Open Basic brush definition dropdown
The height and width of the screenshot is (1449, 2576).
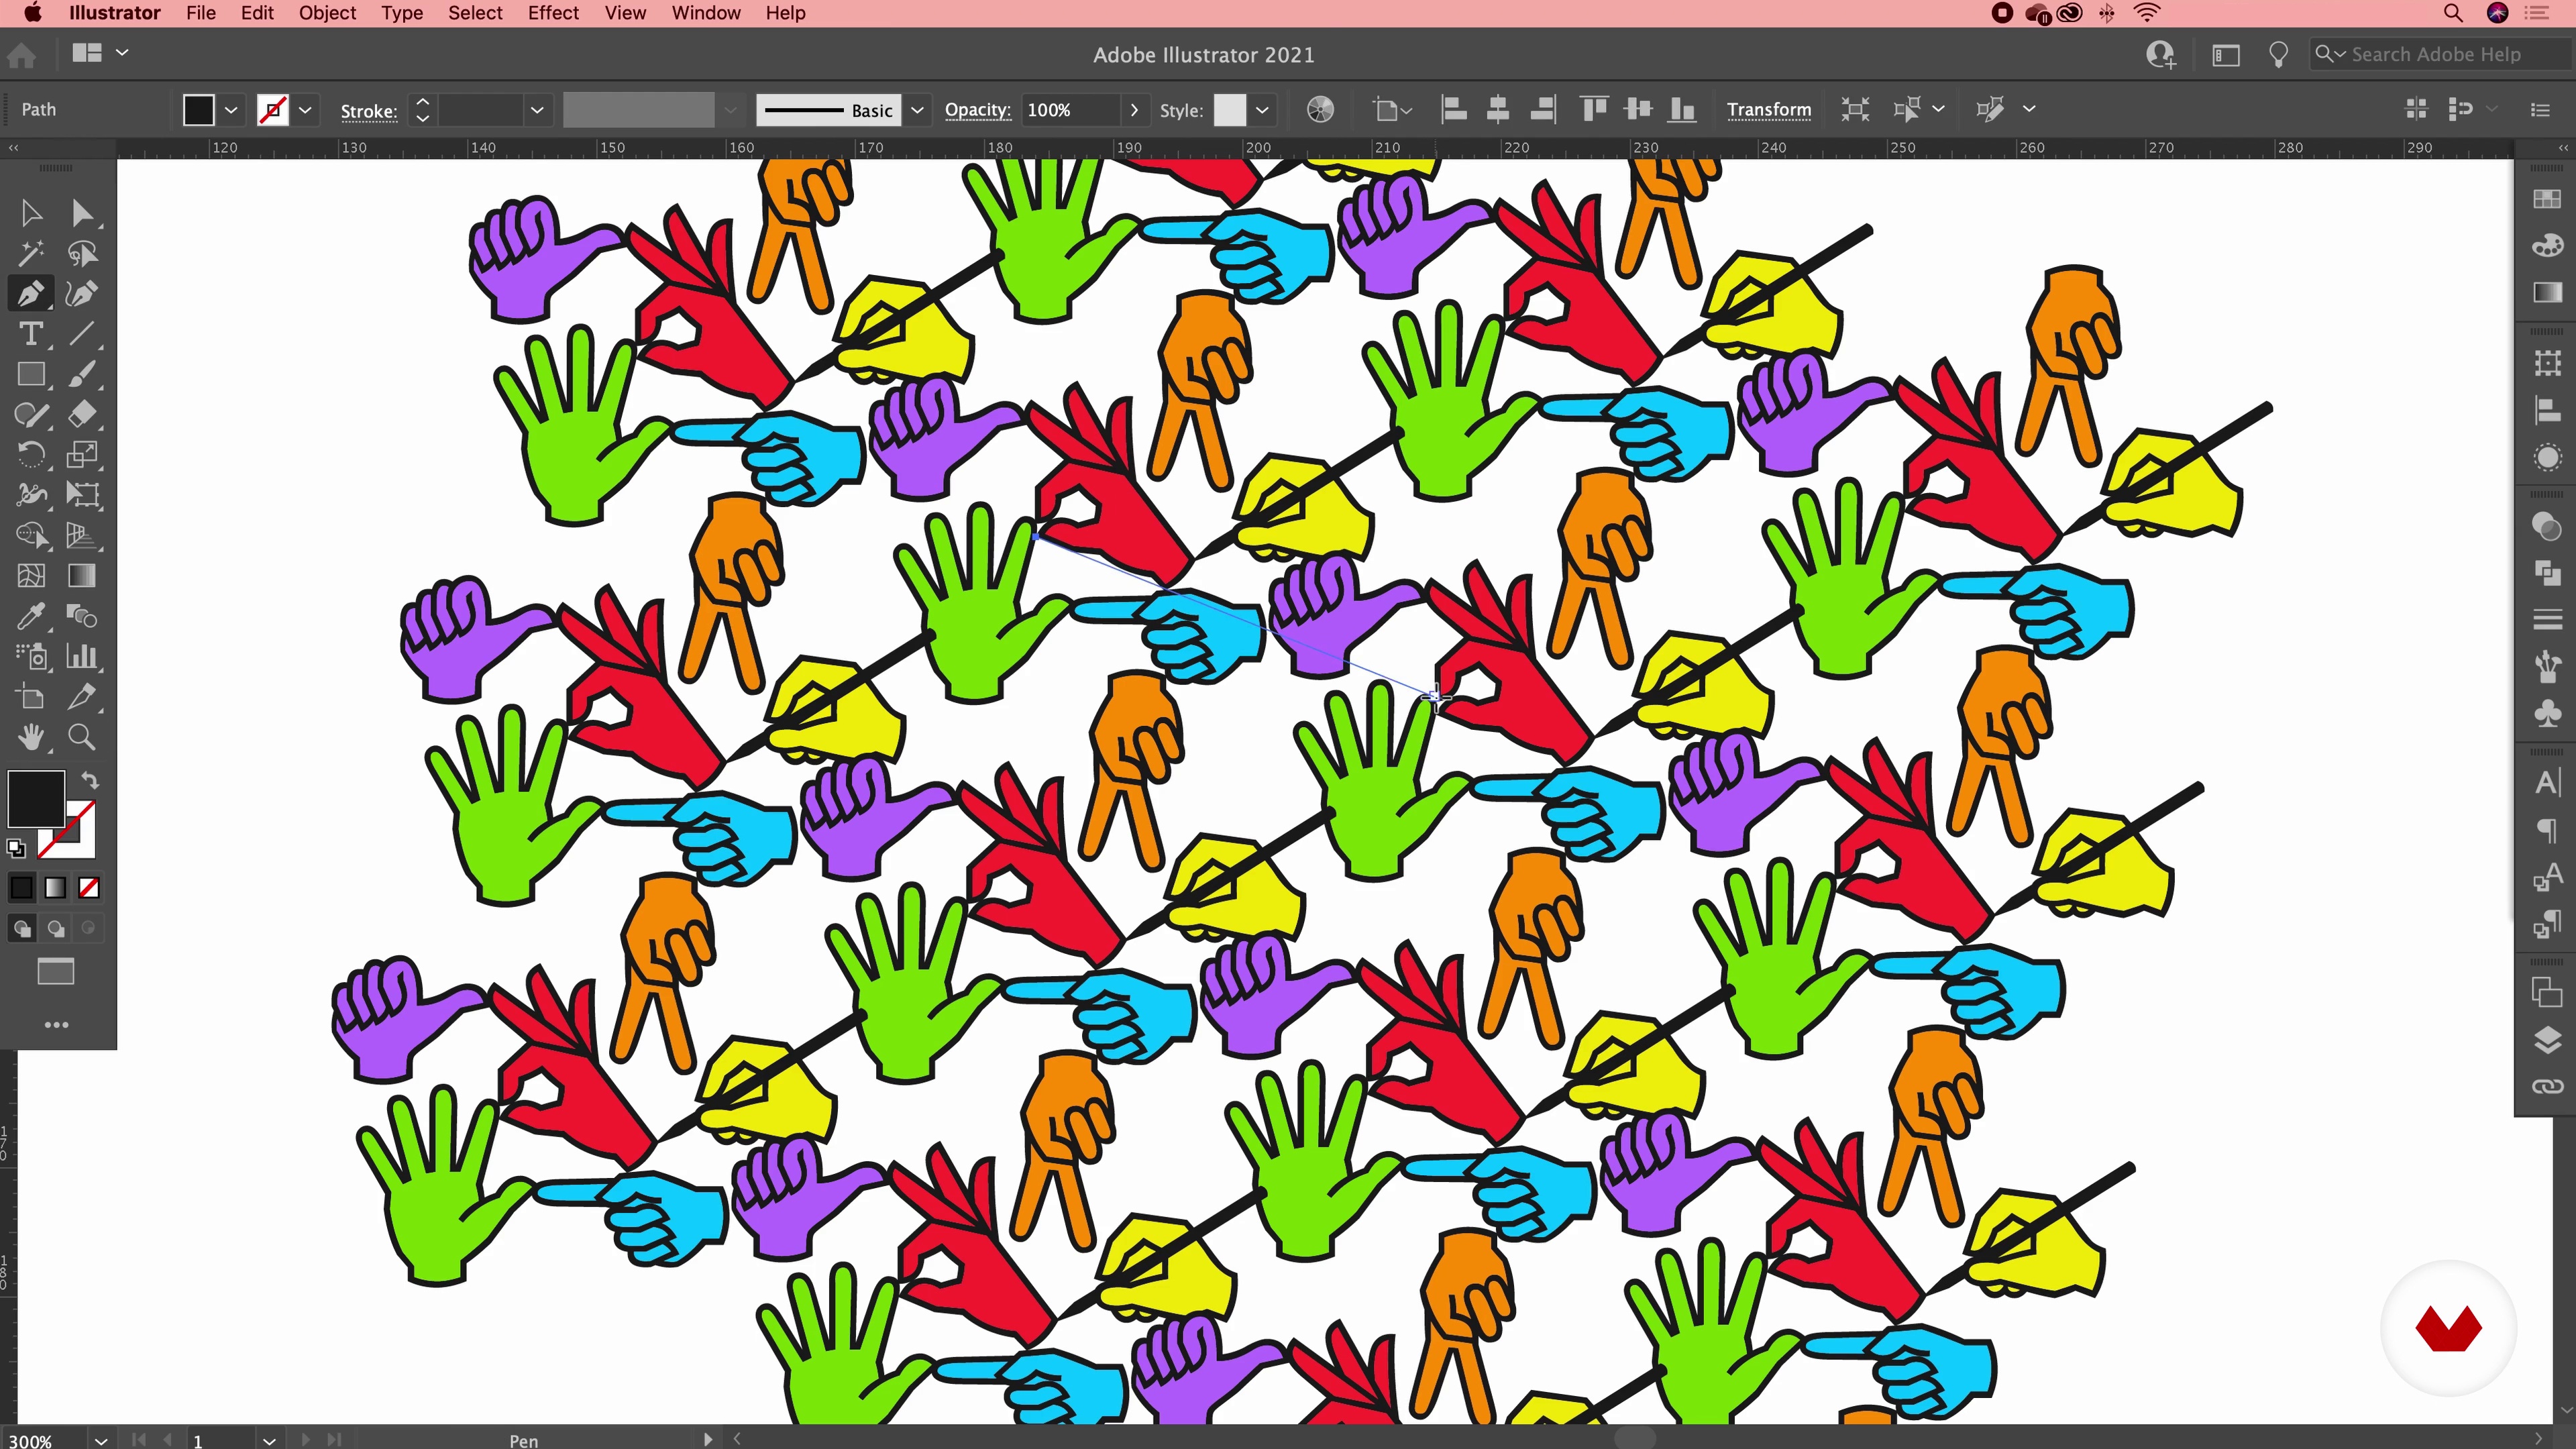pyautogui.click(x=917, y=110)
